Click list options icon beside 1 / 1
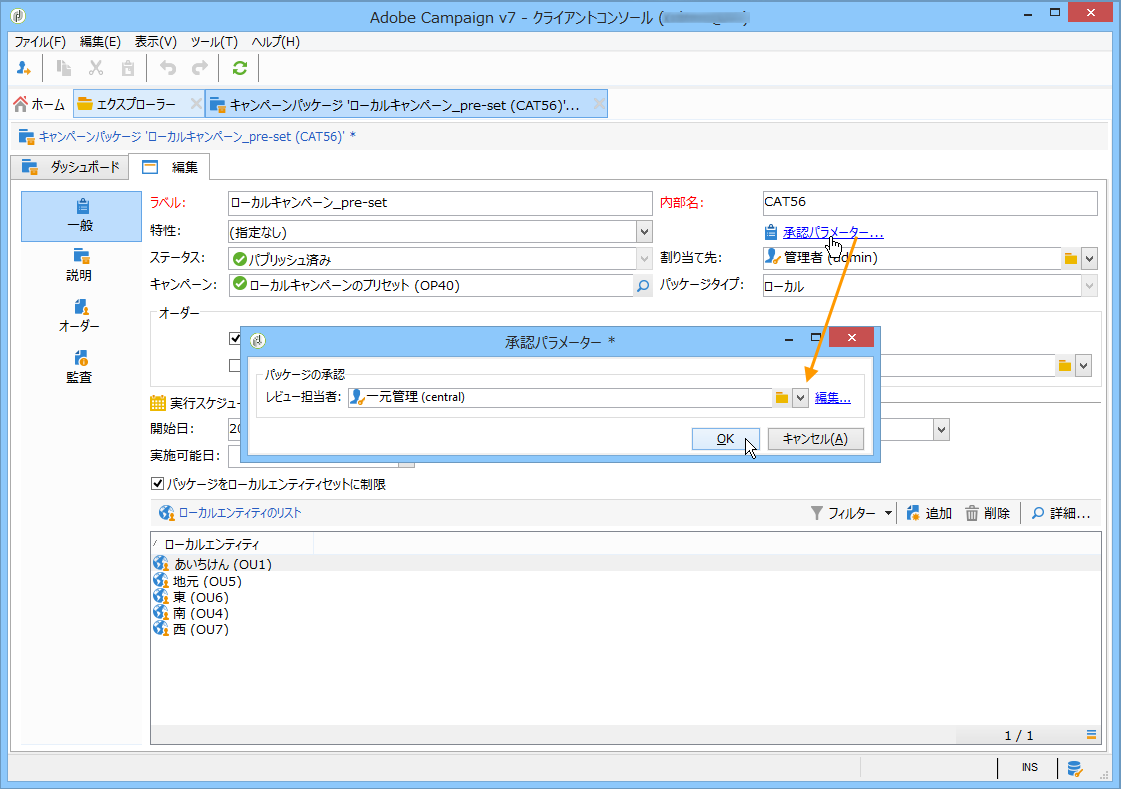This screenshot has height=789, width=1121. pyautogui.click(x=1091, y=735)
